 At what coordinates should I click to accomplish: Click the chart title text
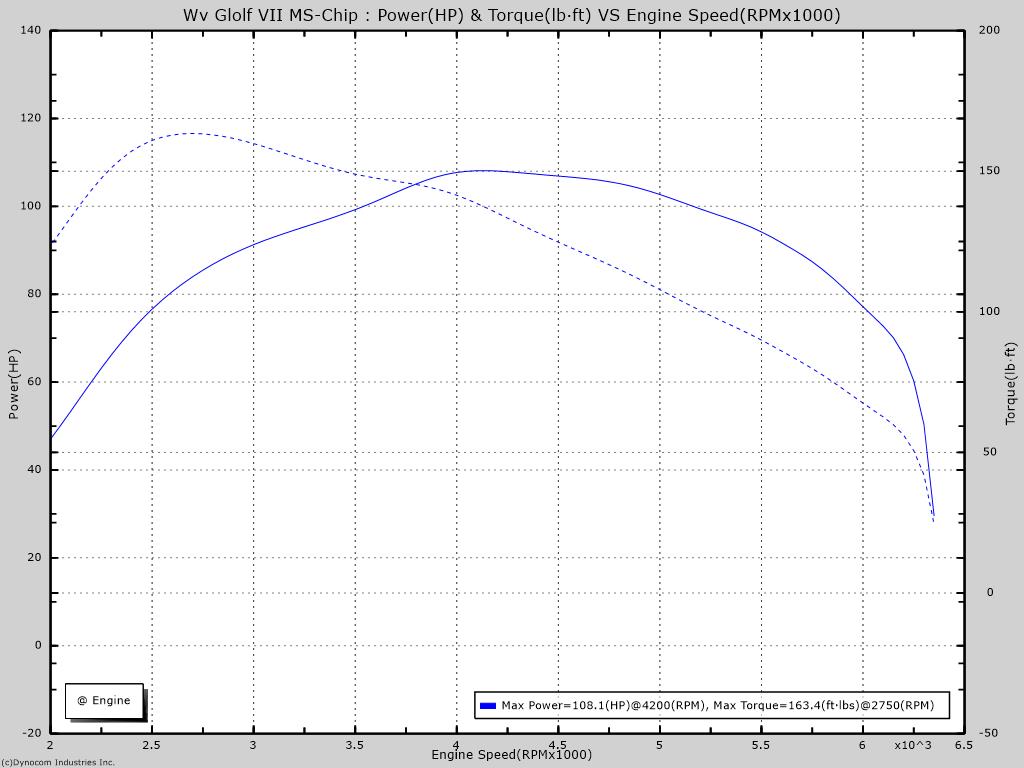coord(511,15)
